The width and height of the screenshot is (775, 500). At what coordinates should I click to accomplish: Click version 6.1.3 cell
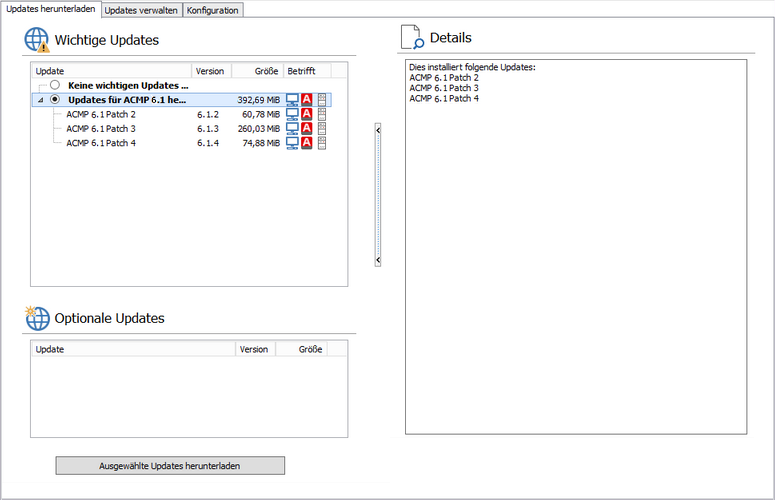tap(208, 129)
